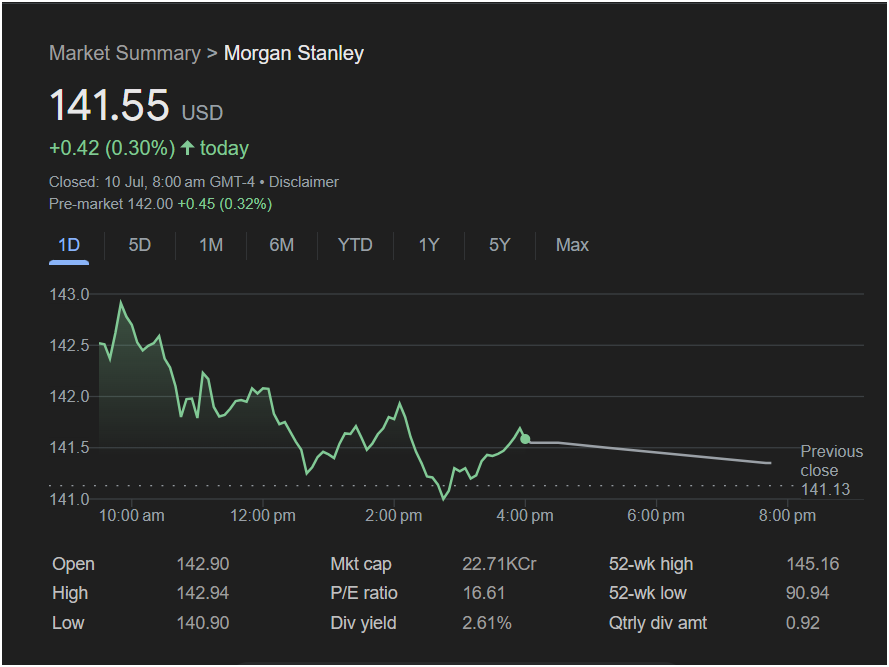Click the 4:00 pm axis label
This screenshot has width=889, height=667.
[525, 516]
